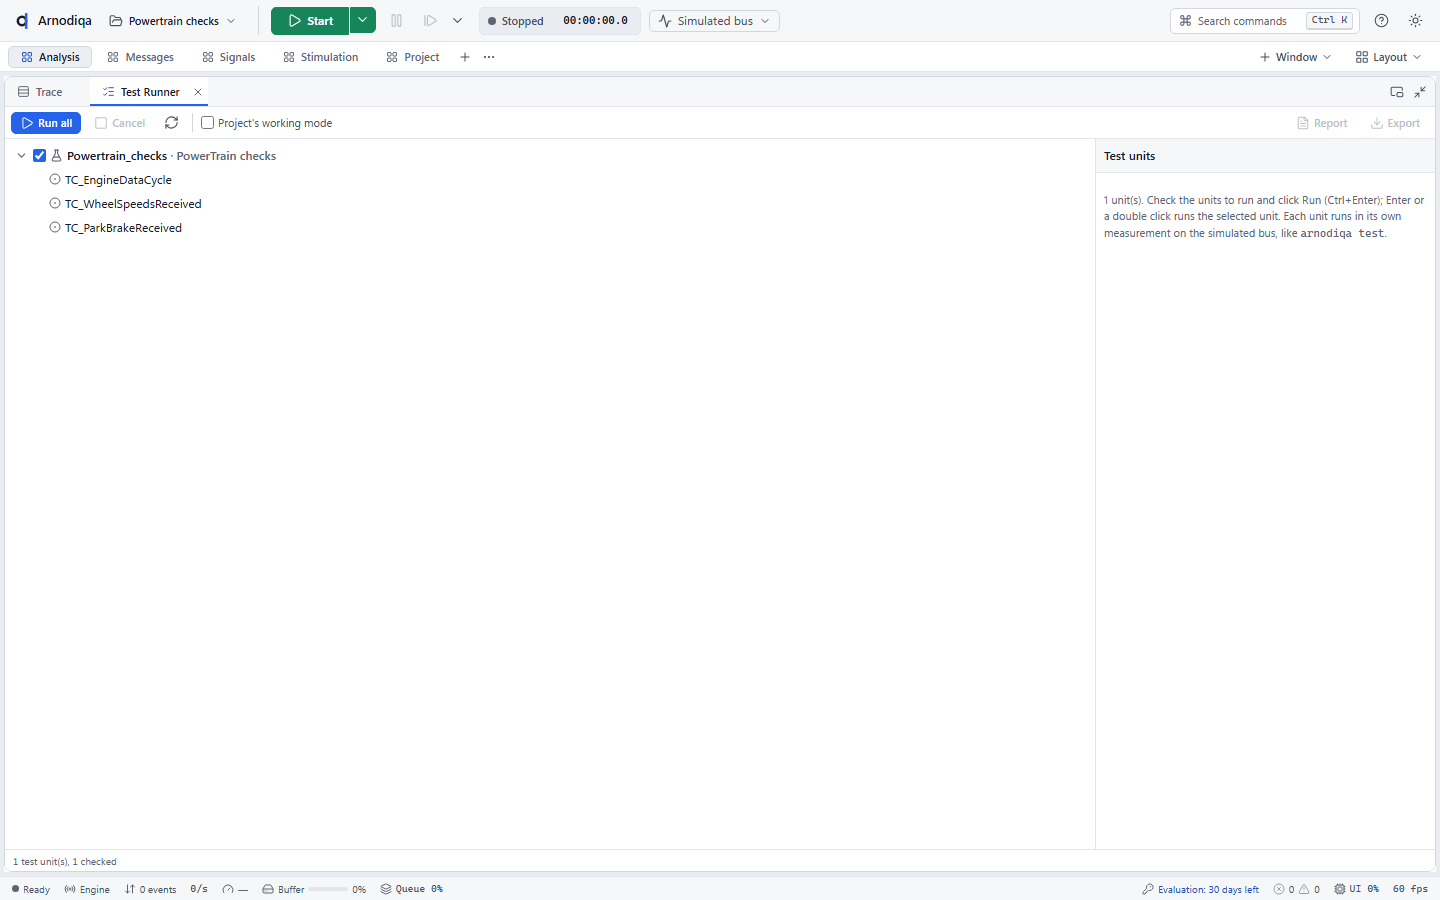Switch to the Analysis layout tab

(x=50, y=57)
